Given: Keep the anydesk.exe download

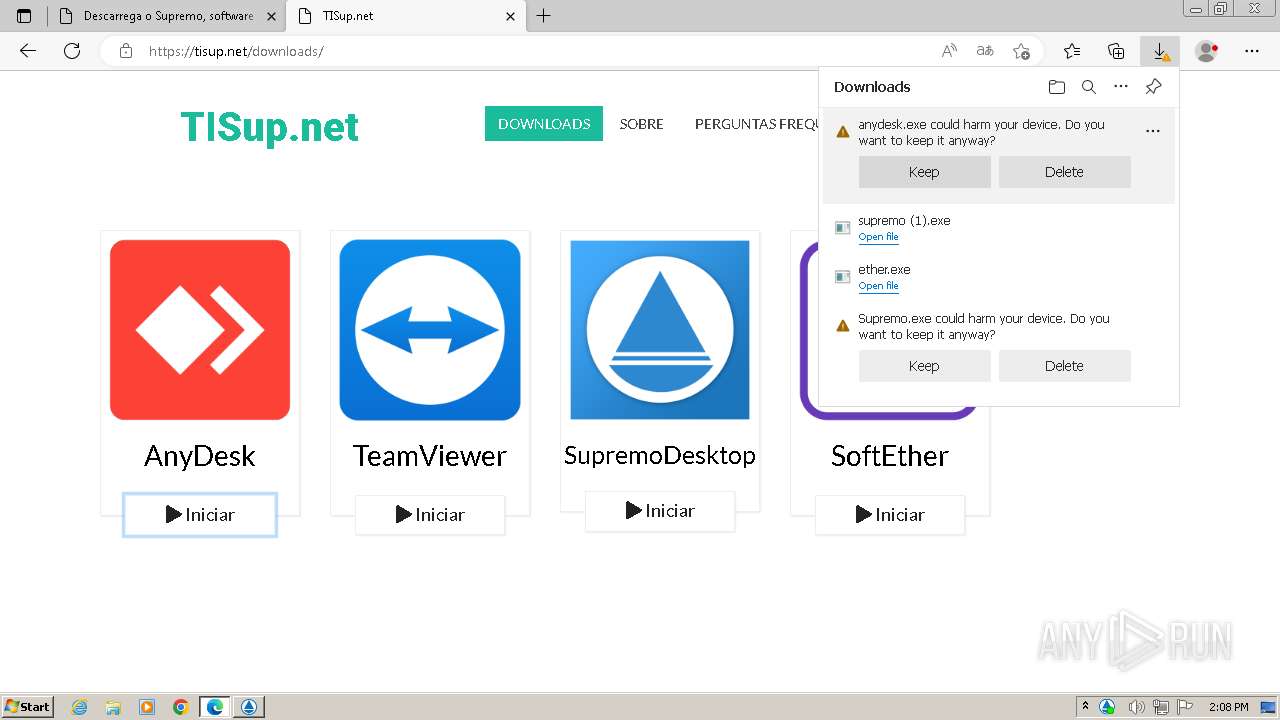Looking at the screenshot, I should coord(924,172).
